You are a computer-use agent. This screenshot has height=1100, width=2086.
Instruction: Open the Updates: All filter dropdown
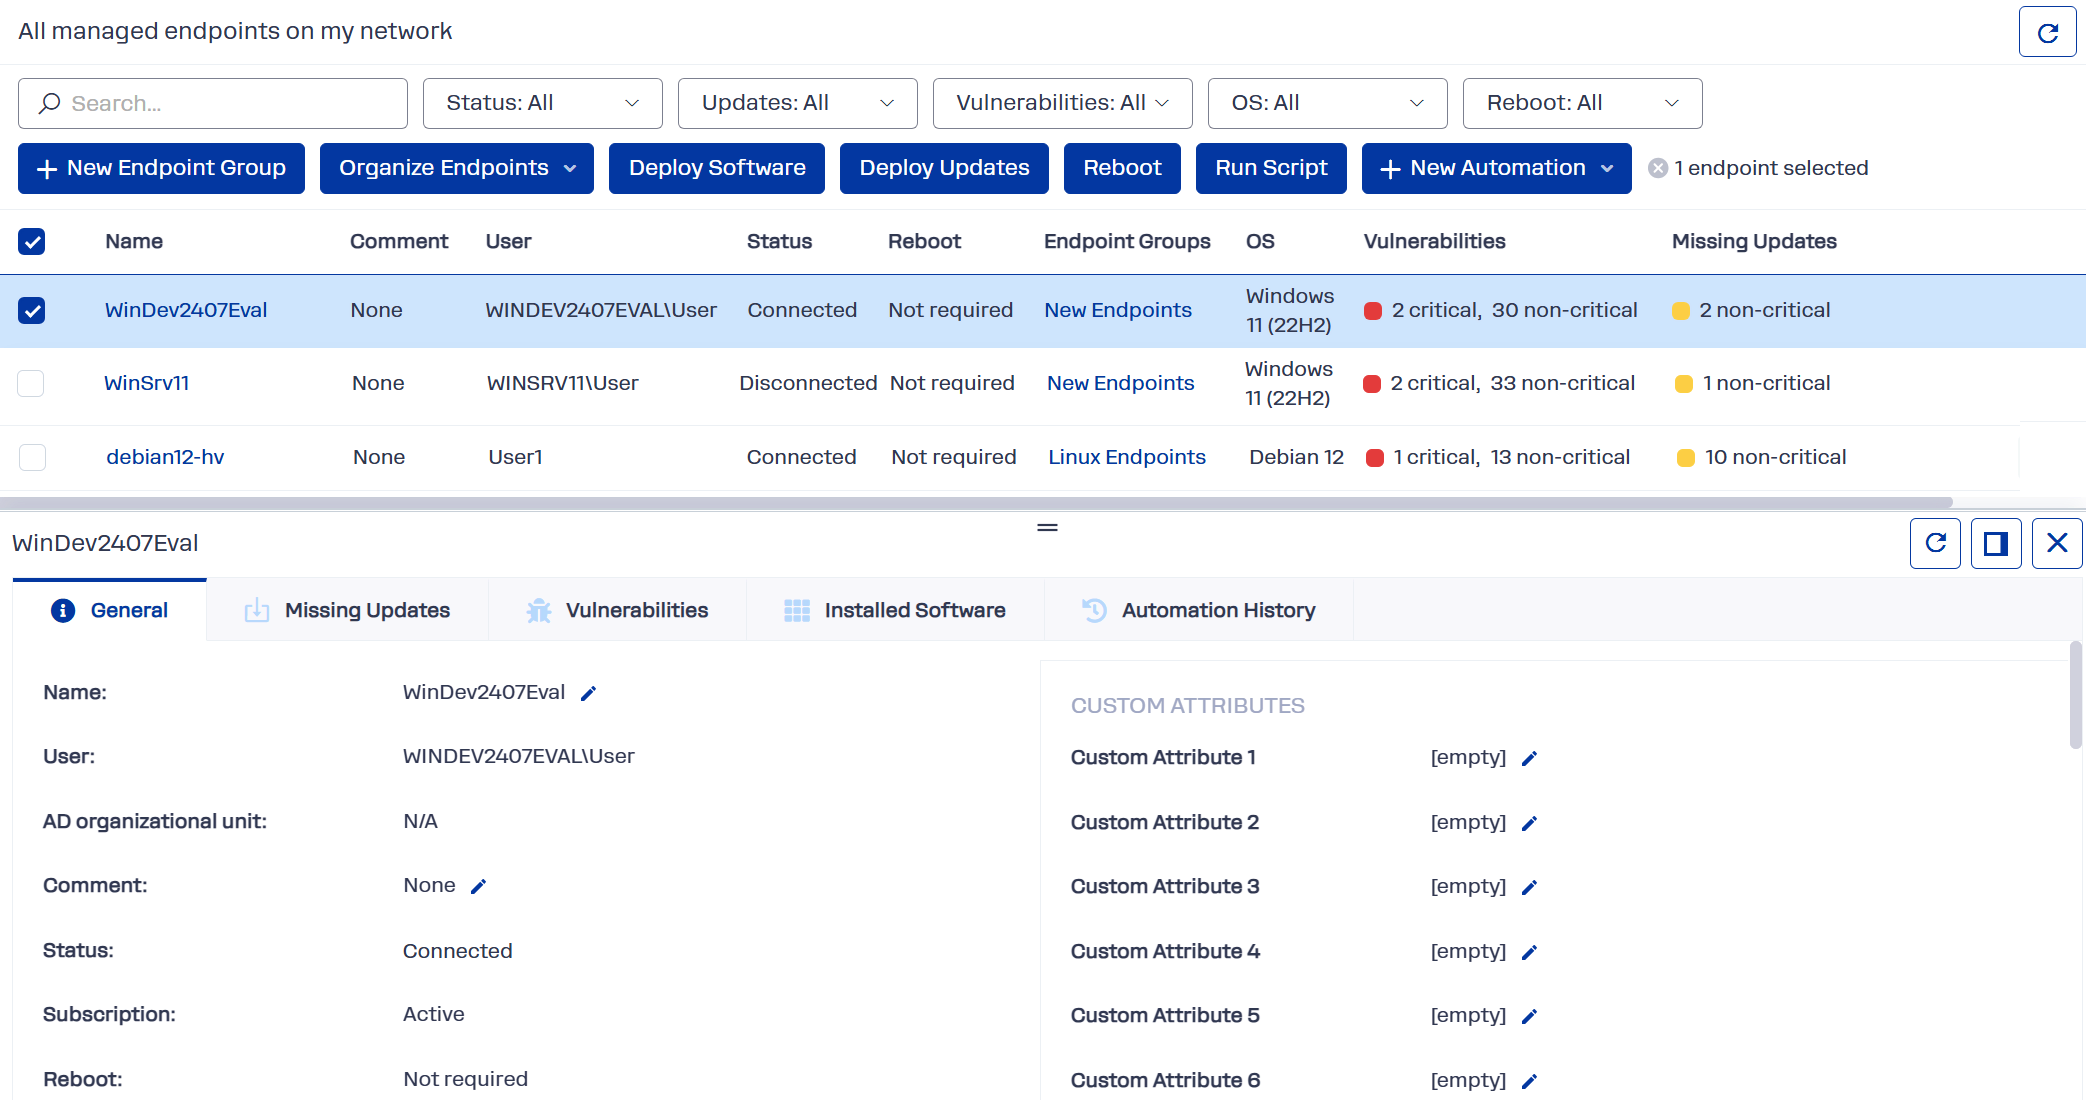(798, 103)
